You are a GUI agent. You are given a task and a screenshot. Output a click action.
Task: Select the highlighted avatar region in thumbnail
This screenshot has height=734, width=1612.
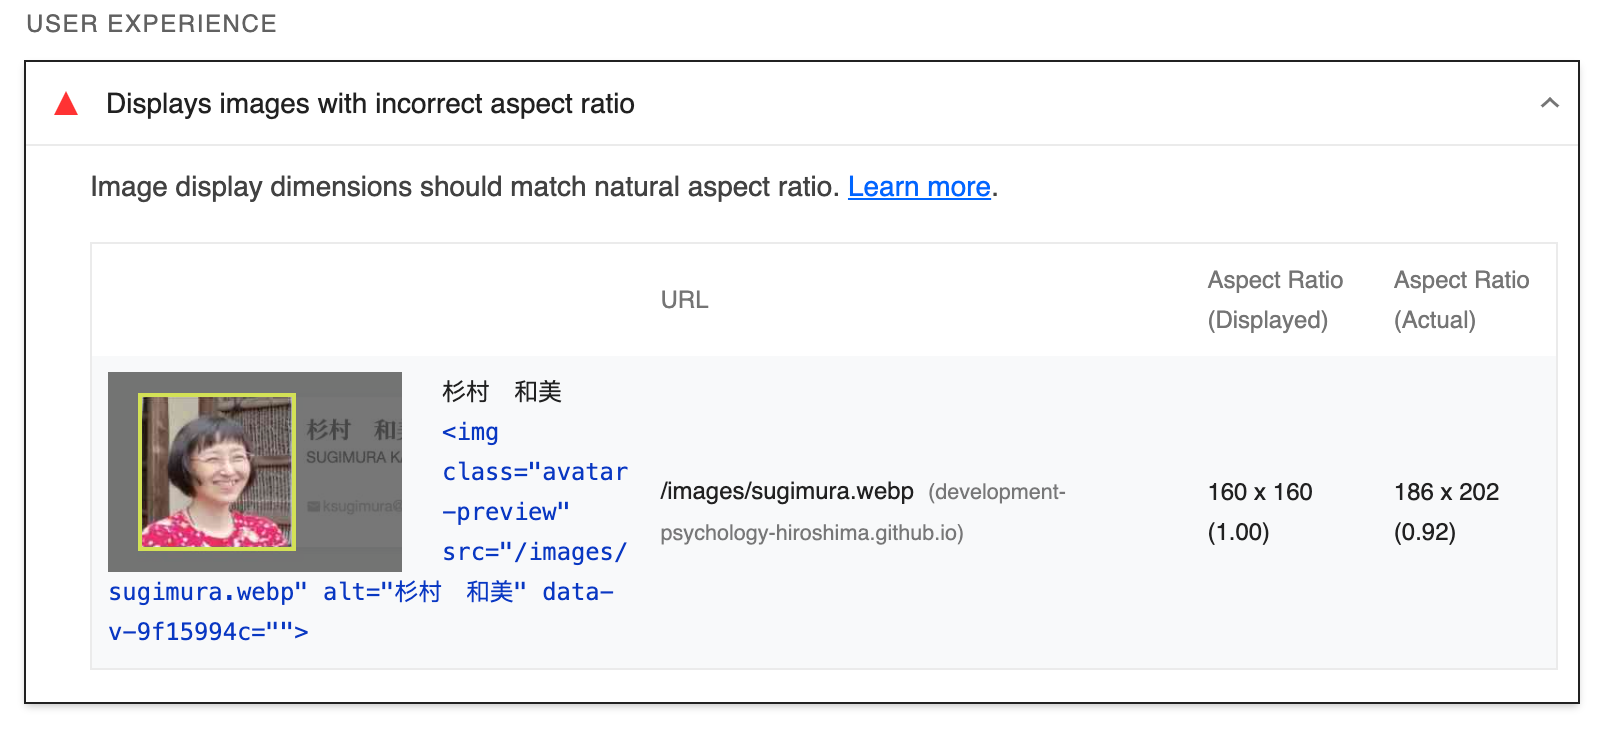[216, 472]
